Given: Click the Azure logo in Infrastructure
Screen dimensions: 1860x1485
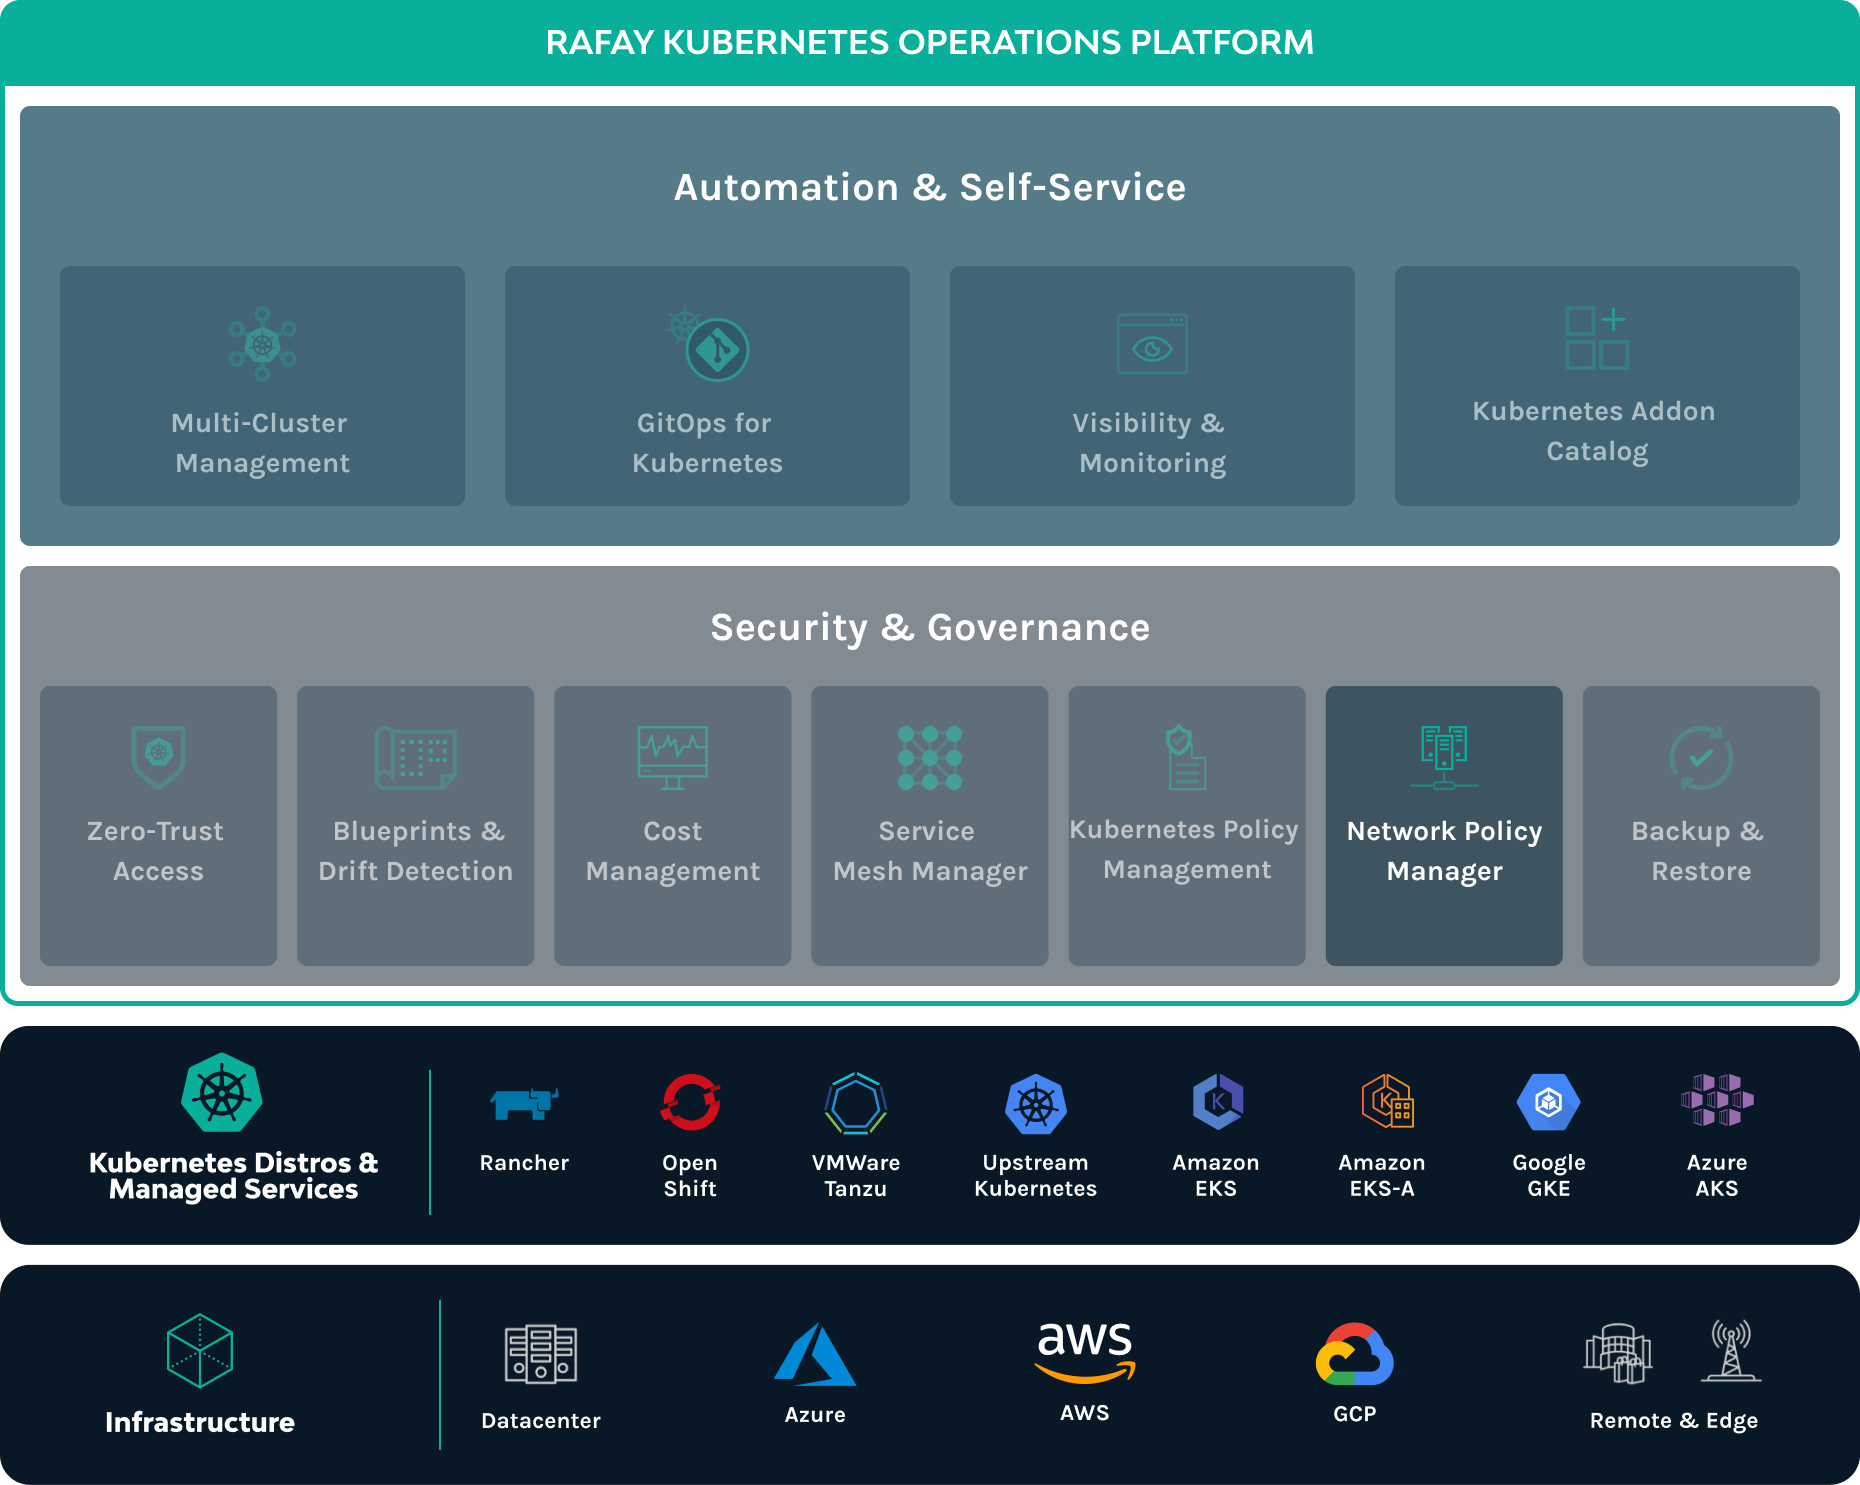Looking at the screenshot, I should click(815, 1354).
